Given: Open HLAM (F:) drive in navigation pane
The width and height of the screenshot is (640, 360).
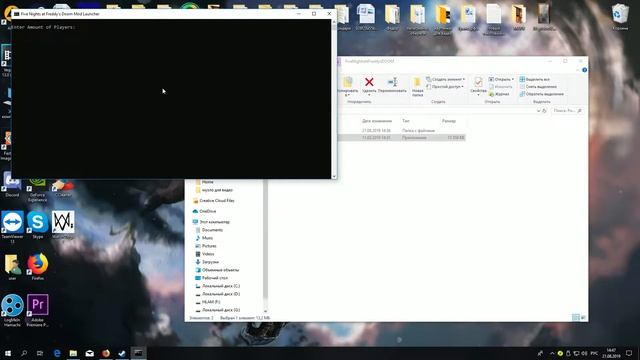Looking at the screenshot, I should click(208, 302).
